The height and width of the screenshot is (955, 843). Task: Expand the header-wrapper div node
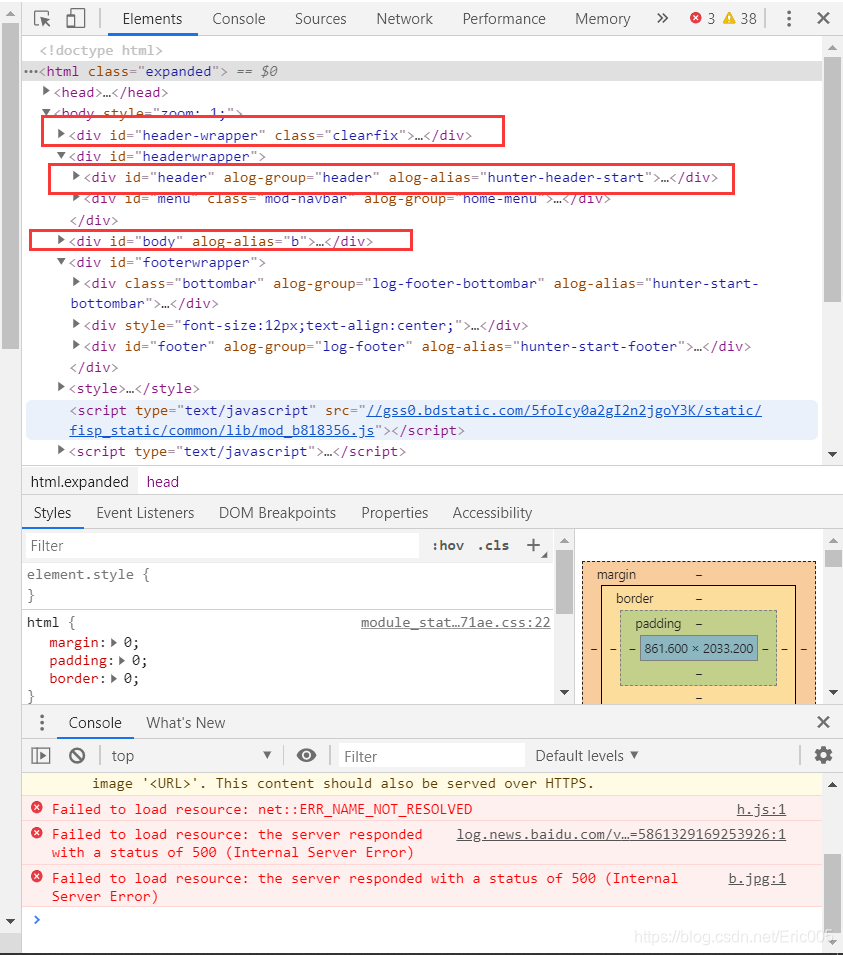tap(61, 134)
